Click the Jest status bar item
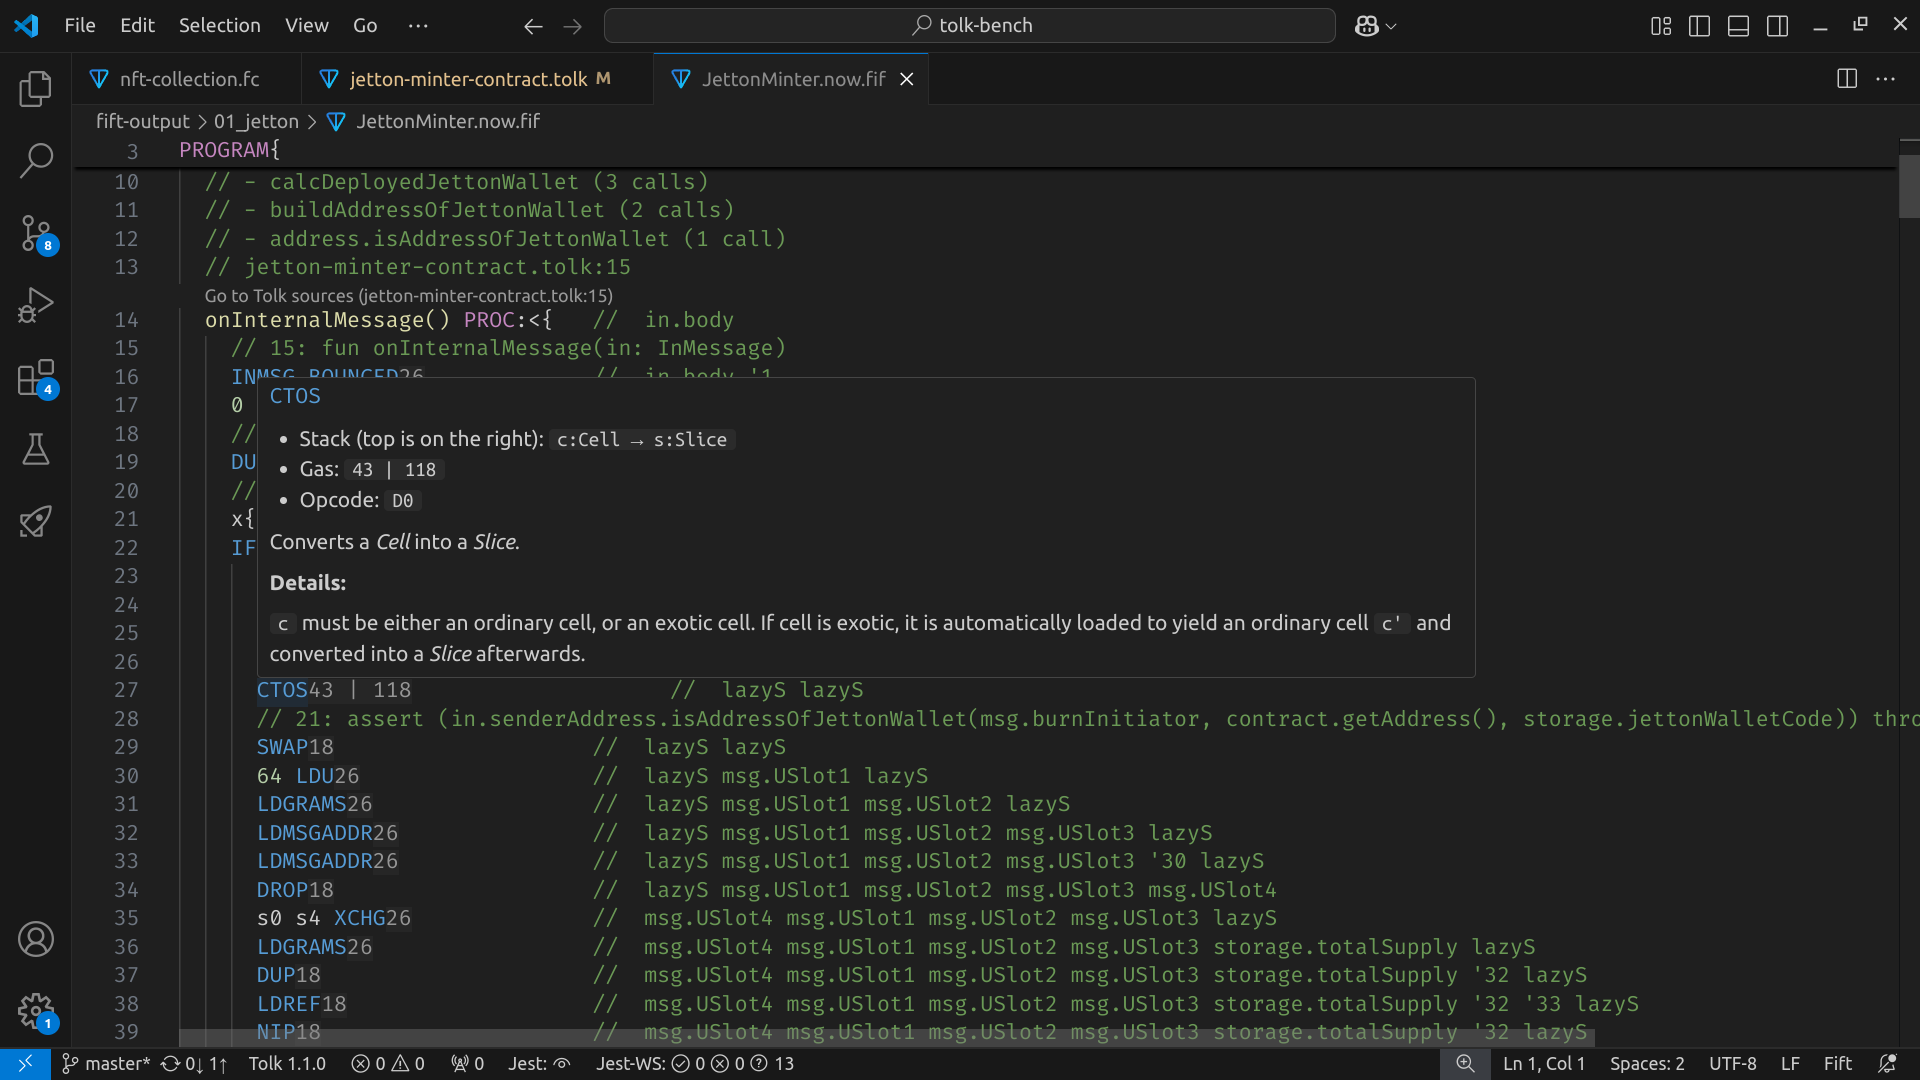The height and width of the screenshot is (1080, 1920). tap(539, 1064)
